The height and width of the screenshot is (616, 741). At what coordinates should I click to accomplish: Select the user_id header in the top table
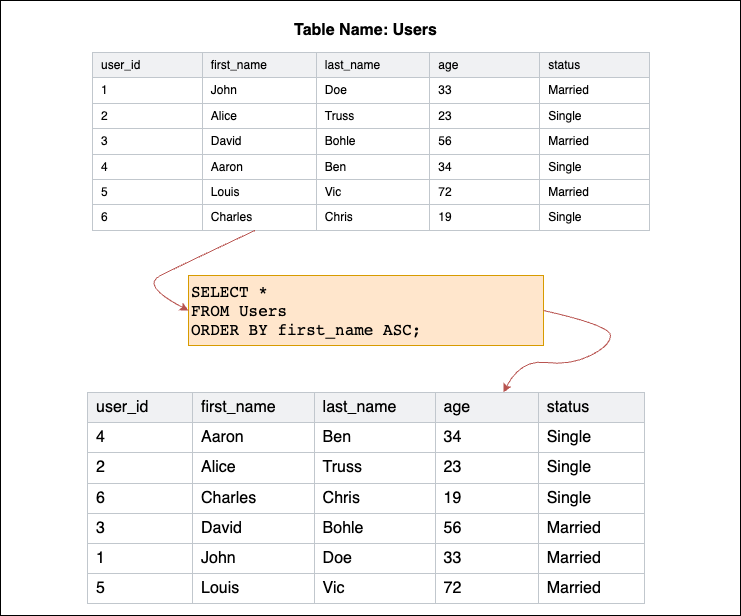[120, 65]
